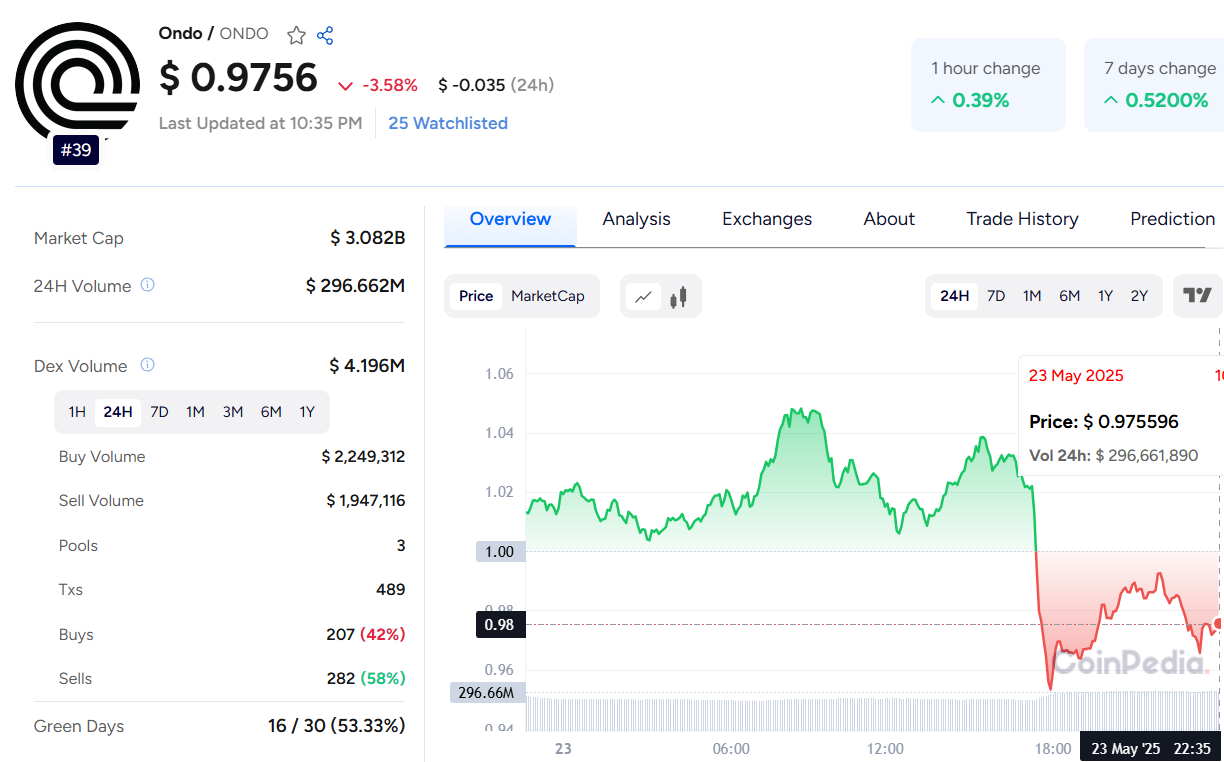Select 1Y chart range option
Image resolution: width=1224 pixels, height=762 pixels.
1105,296
